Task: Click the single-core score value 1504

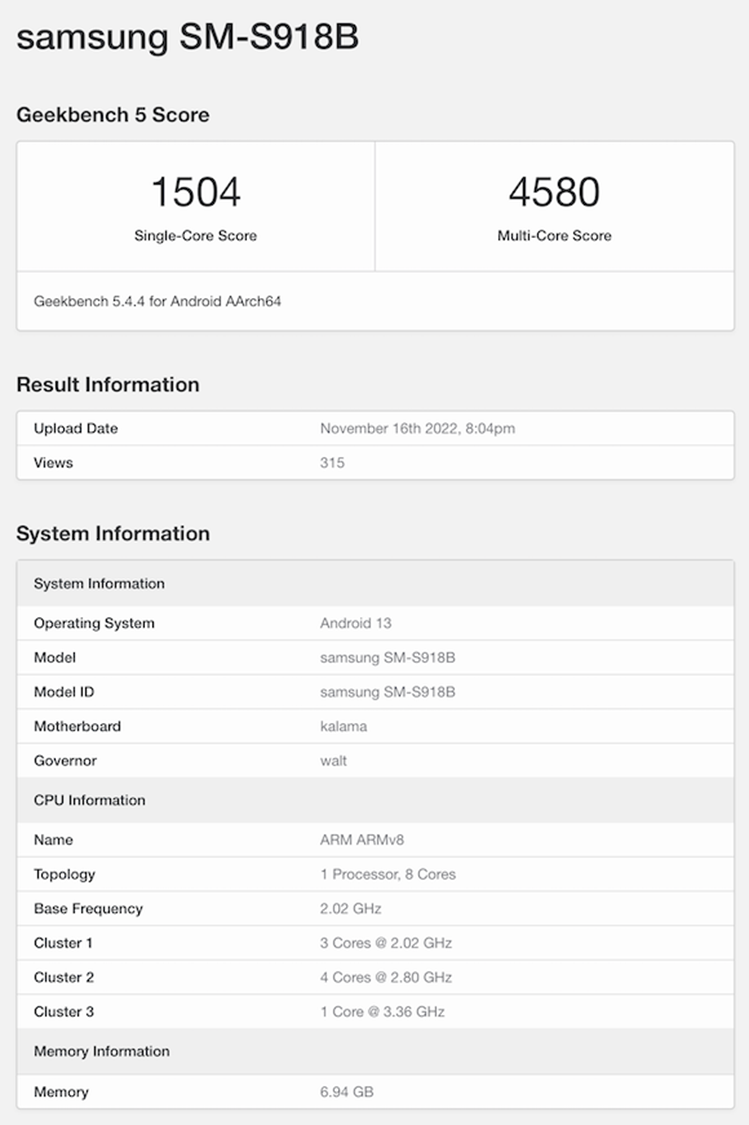Action: (x=196, y=192)
